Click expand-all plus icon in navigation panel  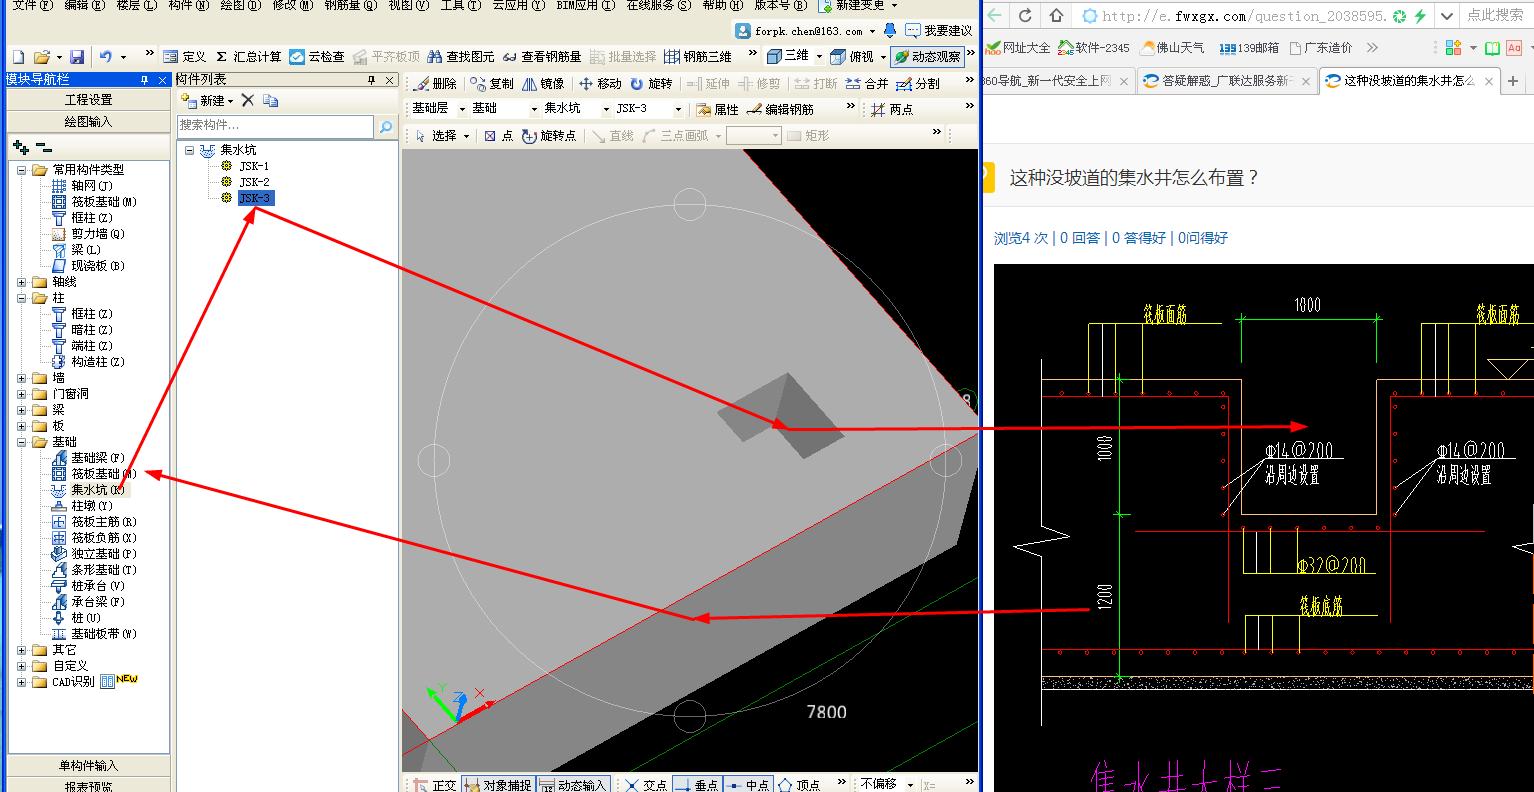(x=21, y=147)
